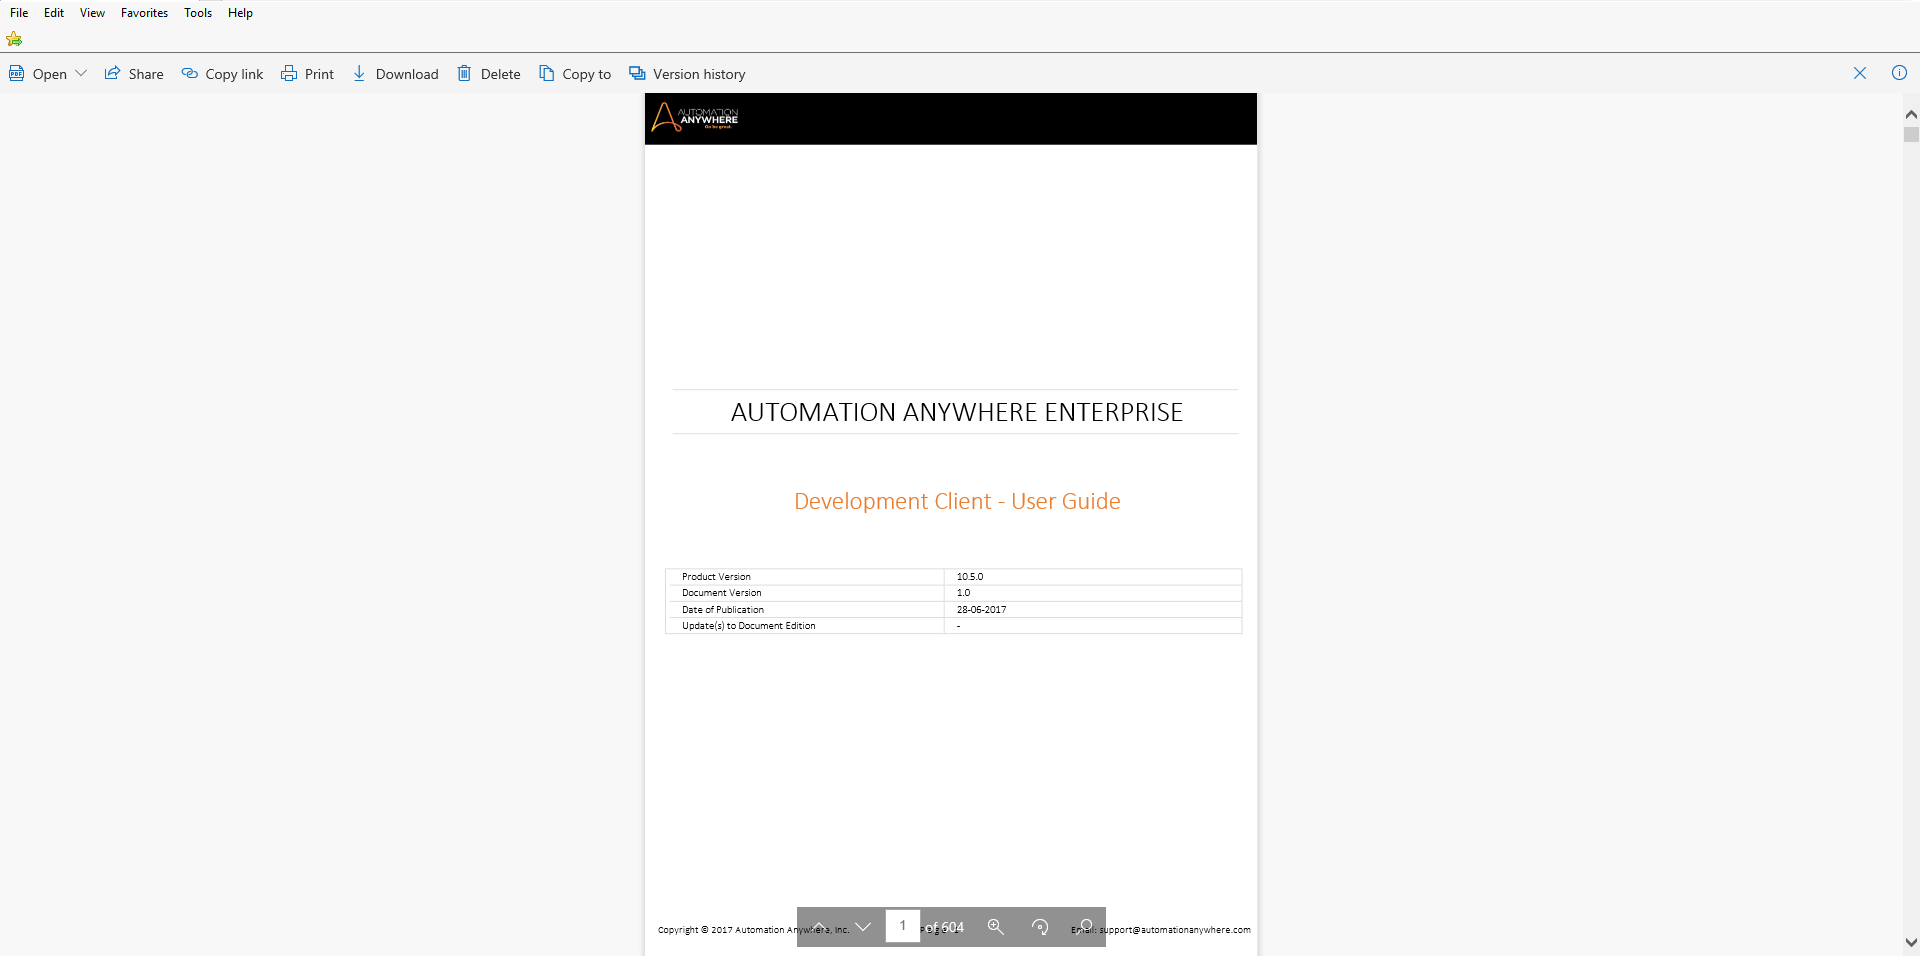Click the add-to-favorites star icon
This screenshot has width=1920, height=956.
click(14, 39)
